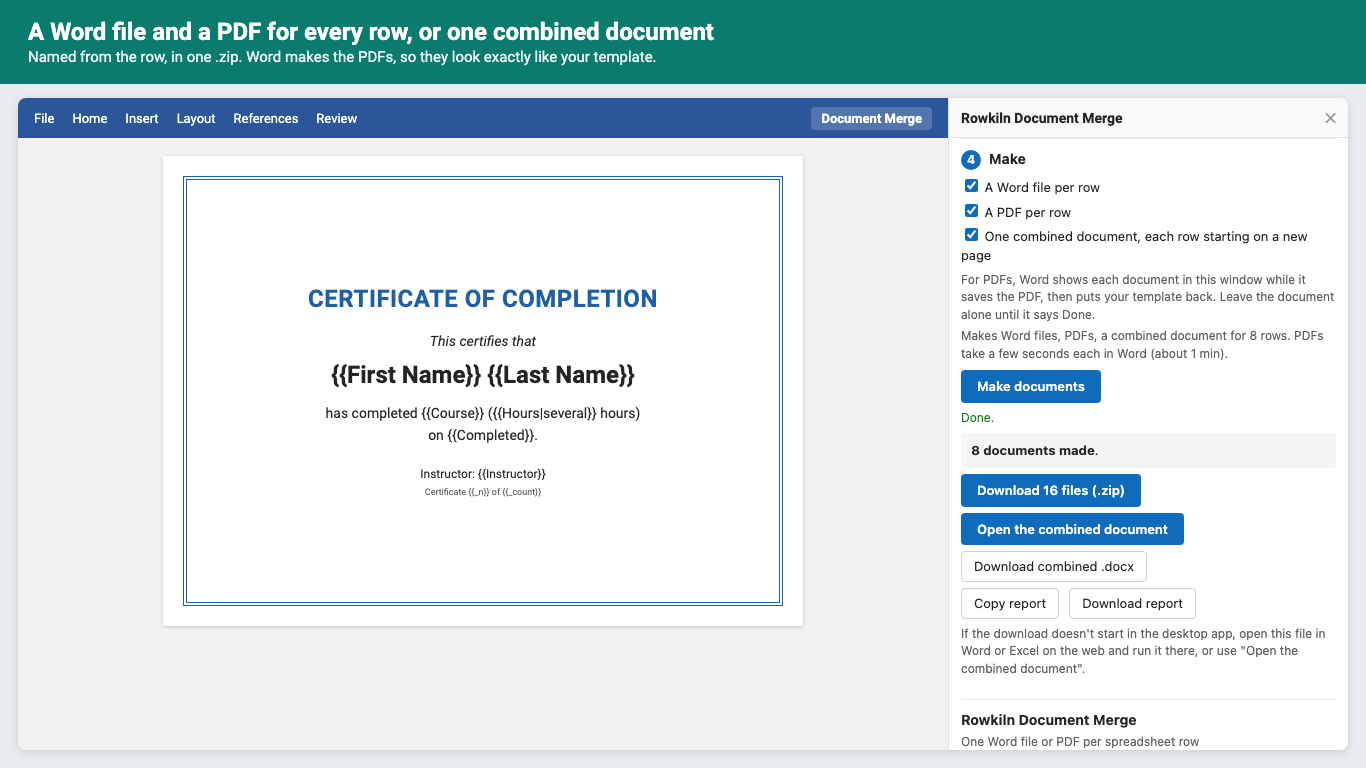The image size is (1366, 768).
Task: Disable the one combined document option
Action: pyautogui.click(x=971, y=235)
